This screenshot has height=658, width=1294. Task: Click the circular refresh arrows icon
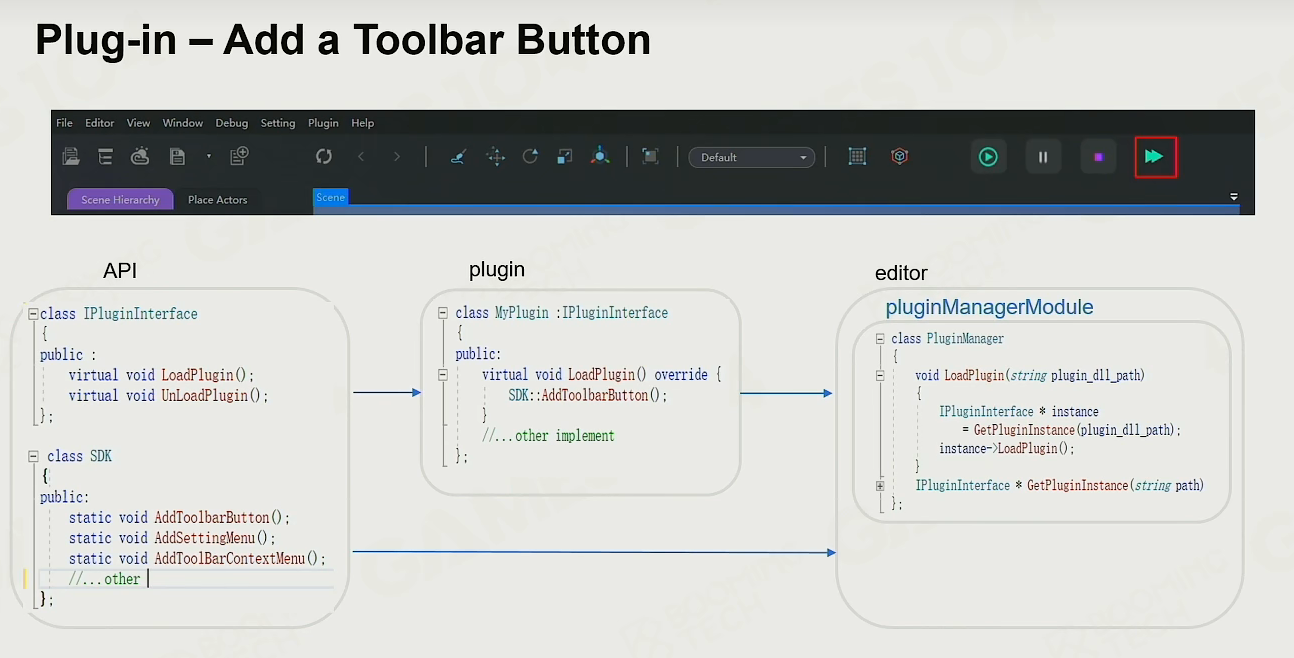324,156
